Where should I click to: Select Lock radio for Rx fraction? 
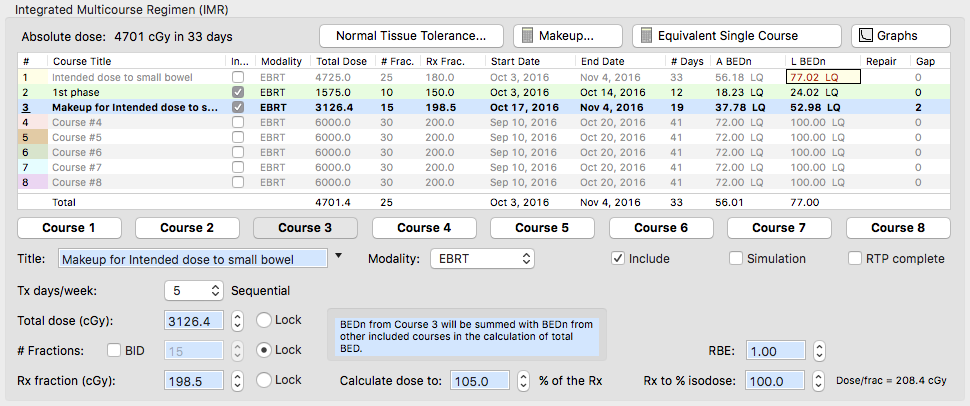point(264,381)
